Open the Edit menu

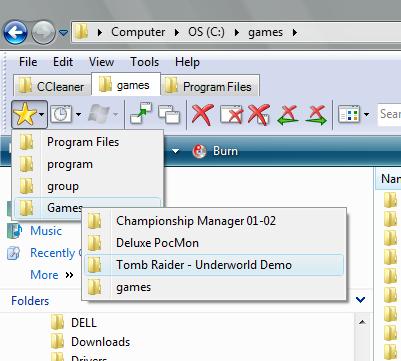point(63,62)
